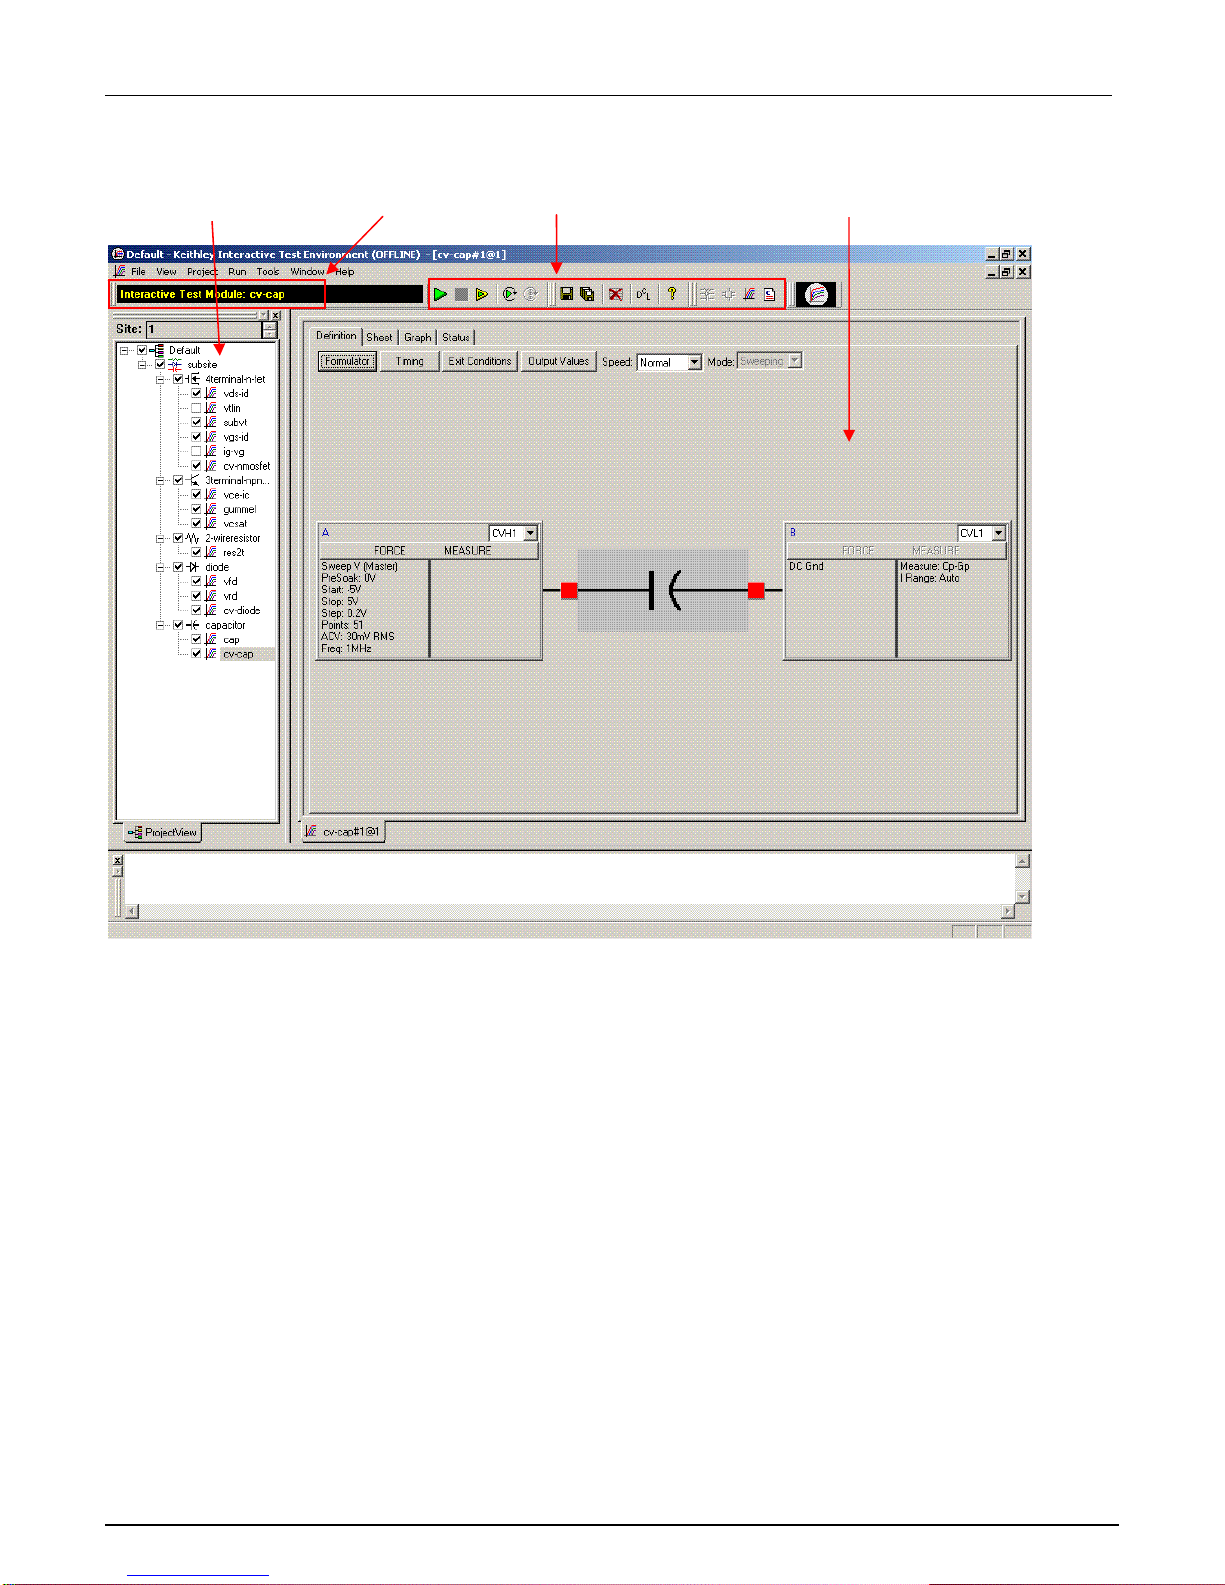The image size is (1225, 1585).
Task: Uncheck the res2t test checkbox
Action: [x=196, y=552]
